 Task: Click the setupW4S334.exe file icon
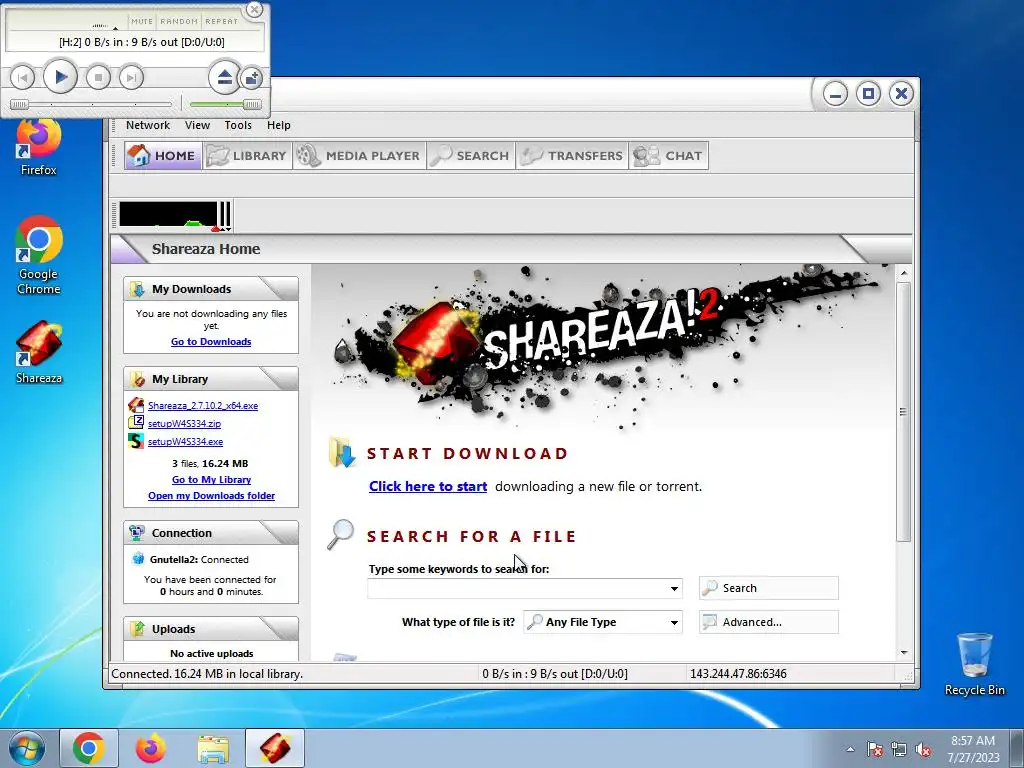coord(136,441)
